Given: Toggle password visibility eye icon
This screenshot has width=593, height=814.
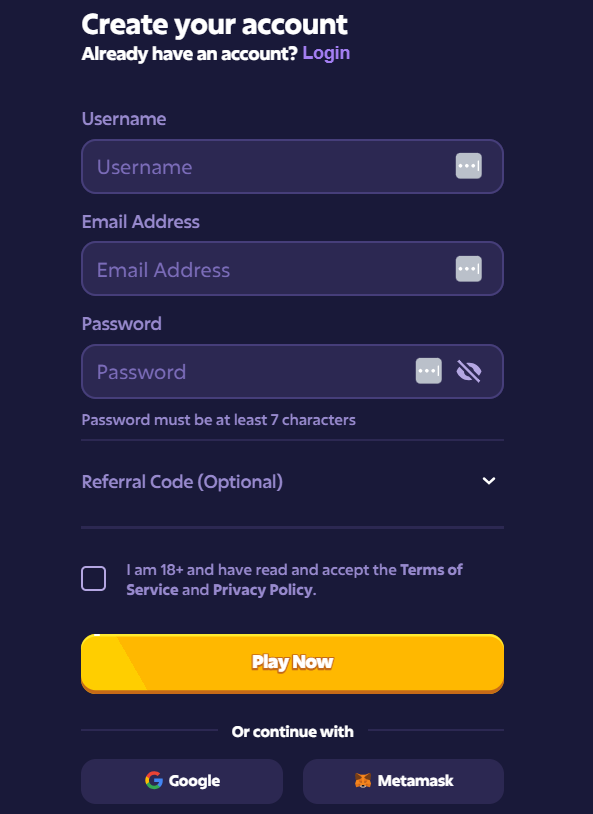Looking at the screenshot, I should coord(468,371).
